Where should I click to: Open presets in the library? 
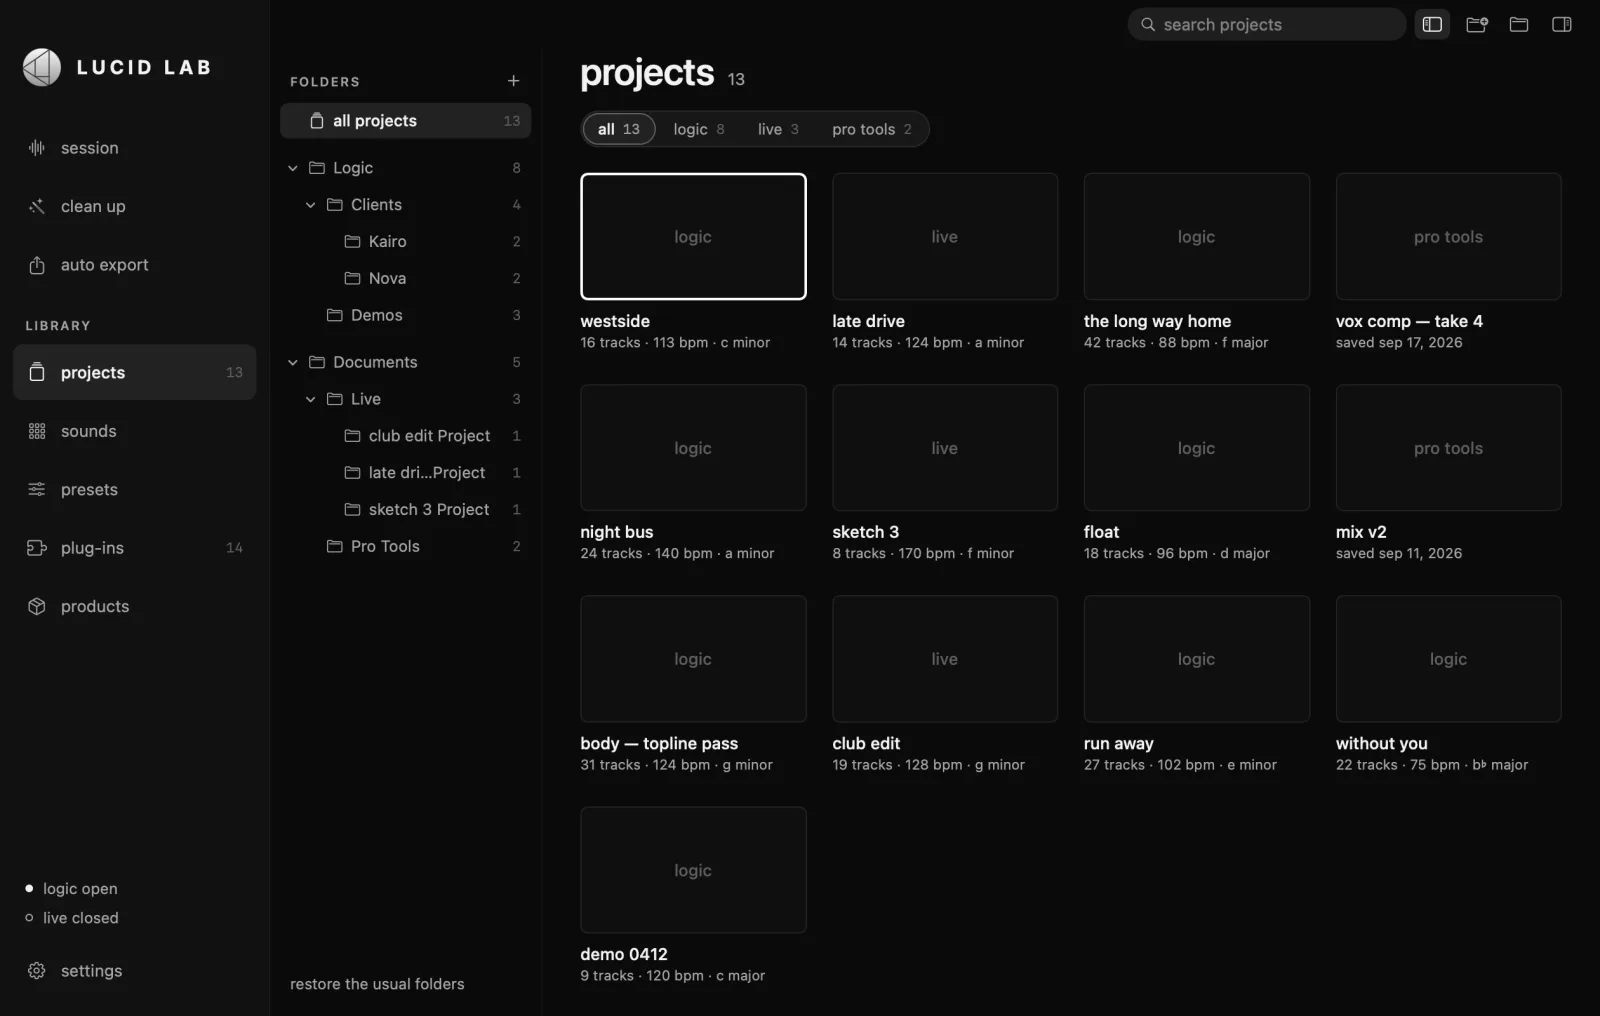click(x=134, y=490)
